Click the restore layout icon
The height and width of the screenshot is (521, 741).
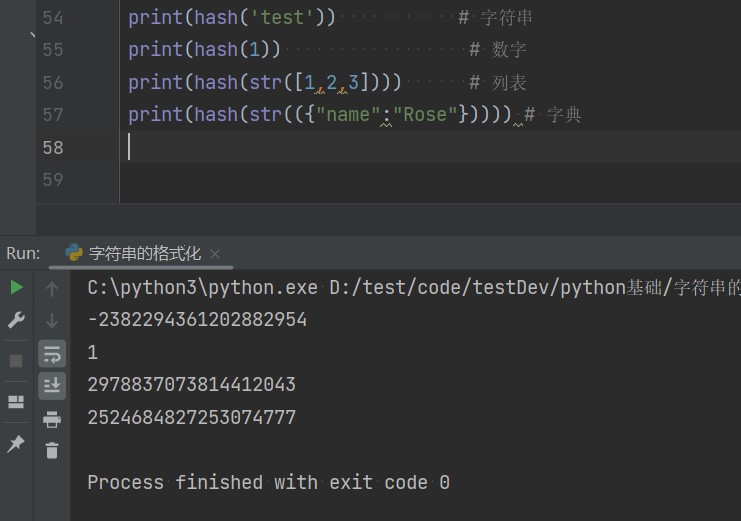pyautogui.click(x=16, y=402)
